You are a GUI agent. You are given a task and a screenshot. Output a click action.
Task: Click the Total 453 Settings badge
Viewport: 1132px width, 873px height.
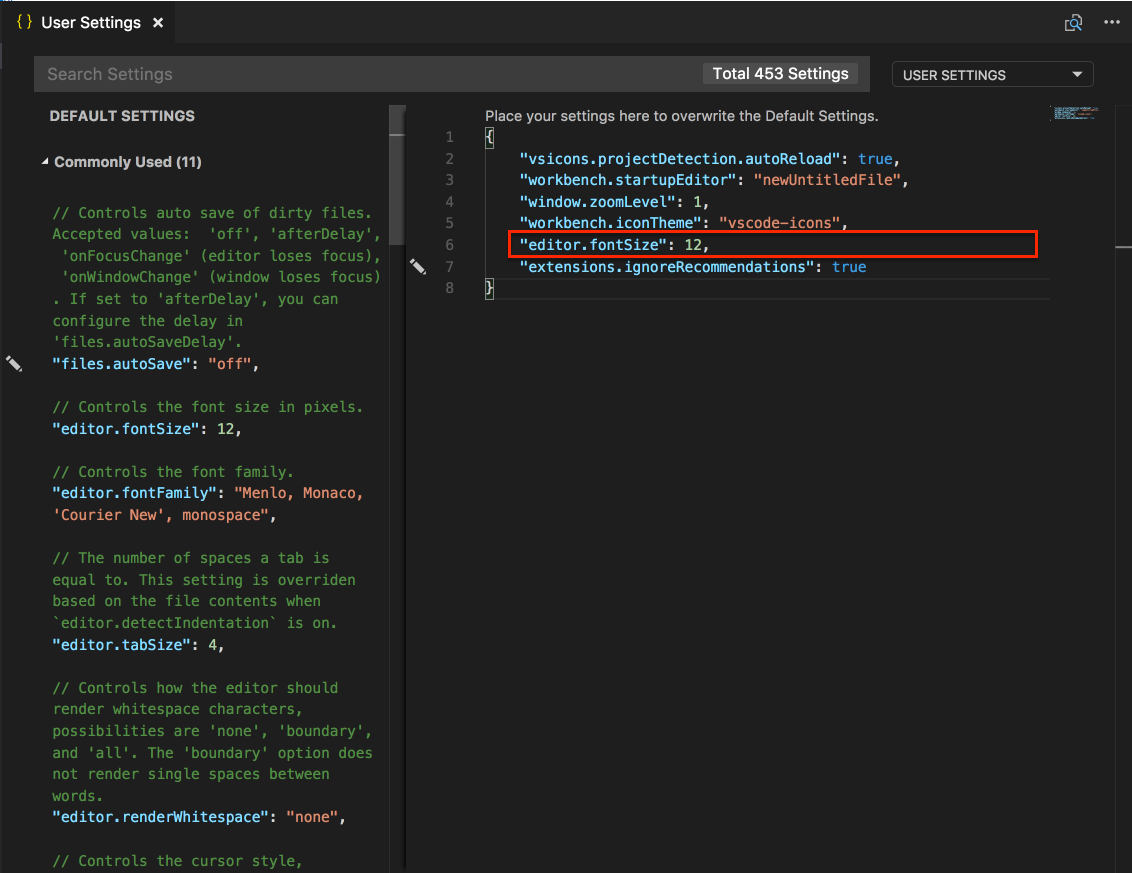click(780, 74)
